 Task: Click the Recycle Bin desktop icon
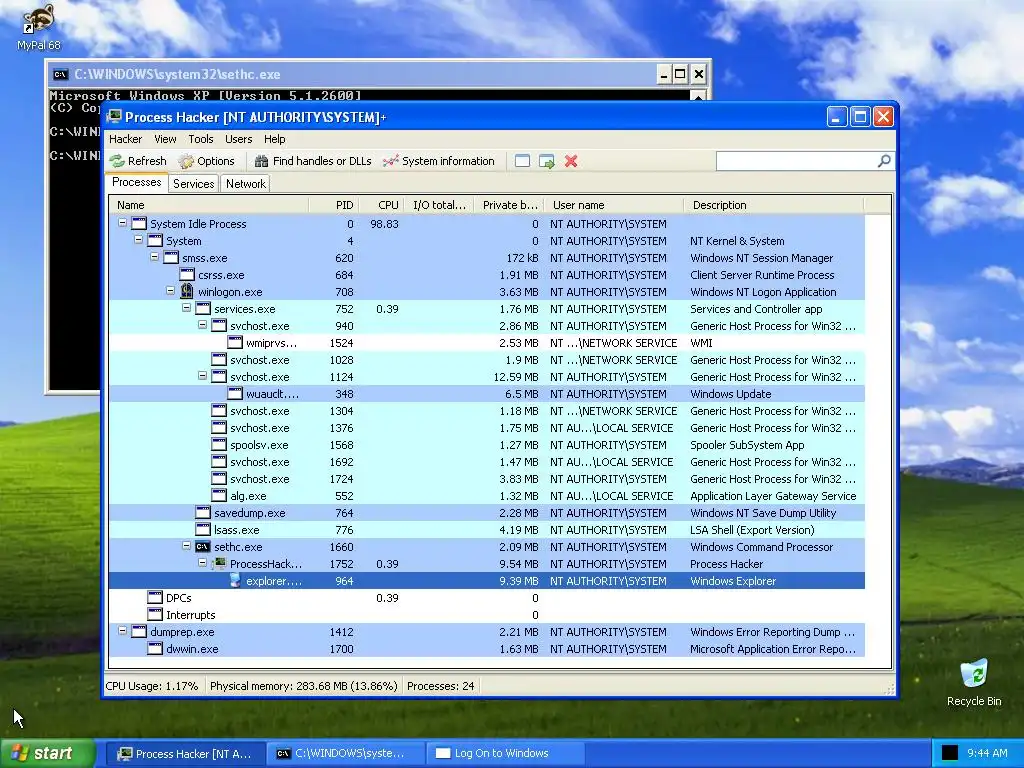tap(974, 683)
